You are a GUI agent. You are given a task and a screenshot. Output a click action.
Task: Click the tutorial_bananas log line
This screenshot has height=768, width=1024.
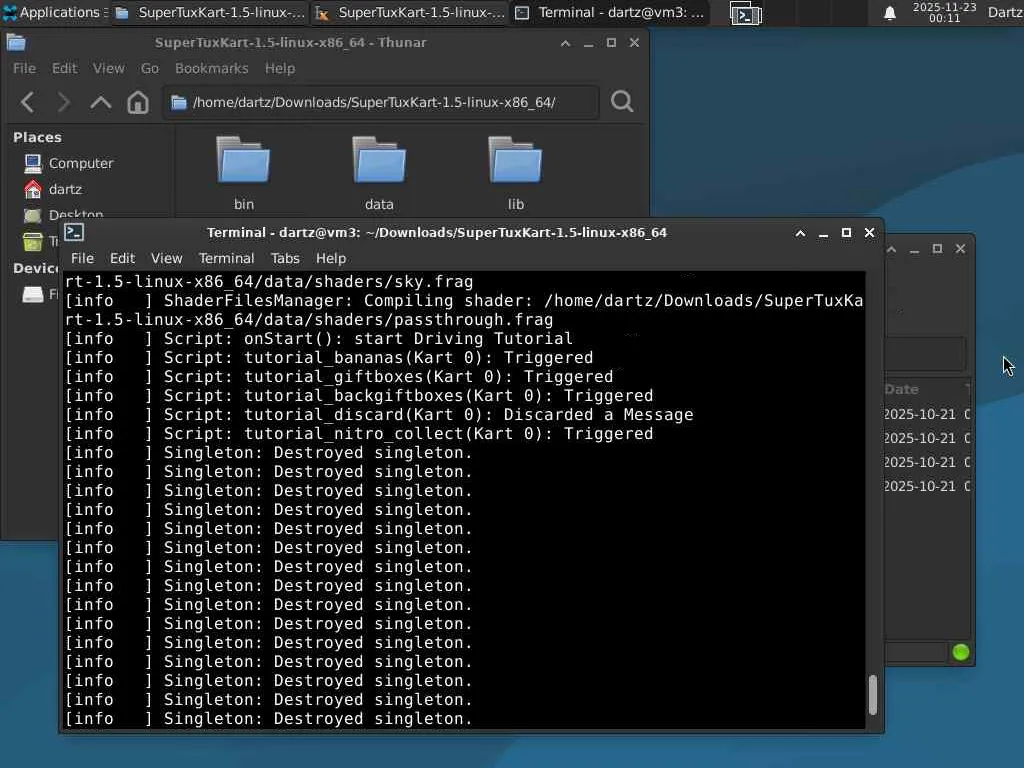coord(329,358)
